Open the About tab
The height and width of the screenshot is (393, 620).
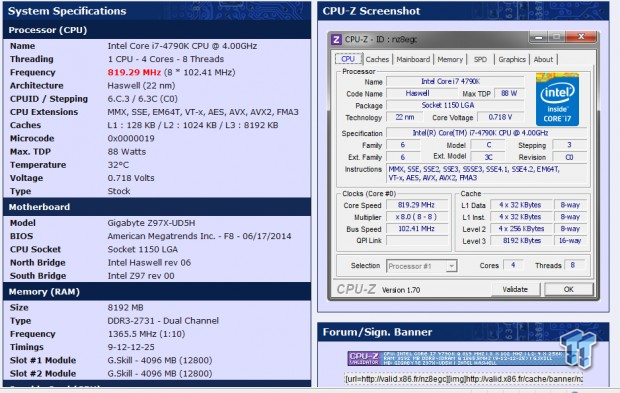pyautogui.click(x=543, y=59)
